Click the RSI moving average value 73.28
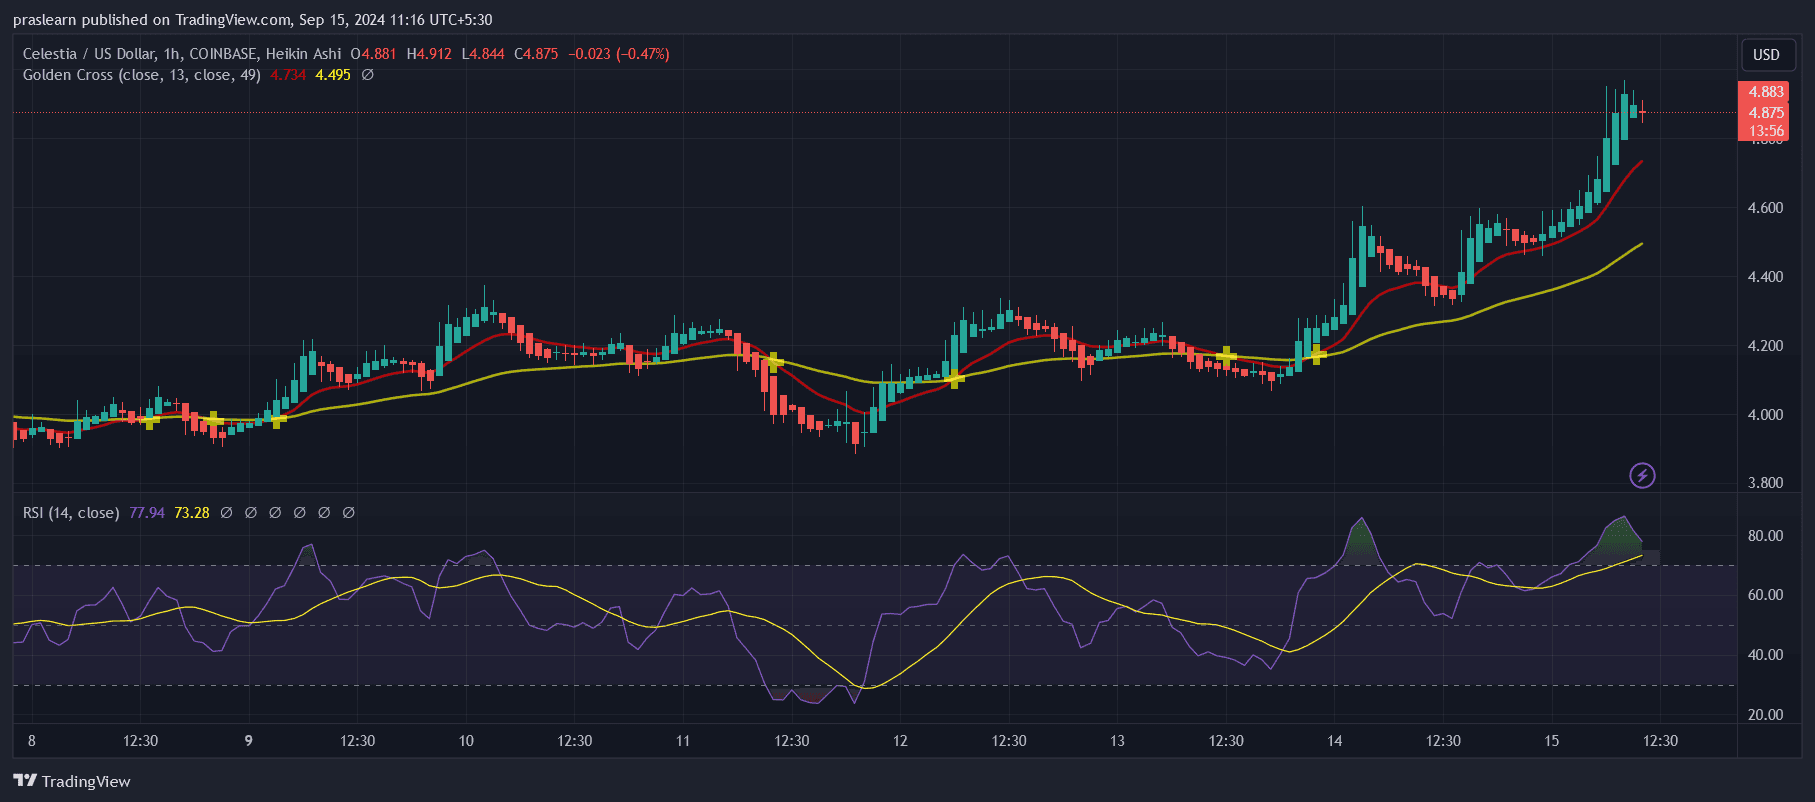Image resolution: width=1815 pixels, height=802 pixels. [x=192, y=513]
